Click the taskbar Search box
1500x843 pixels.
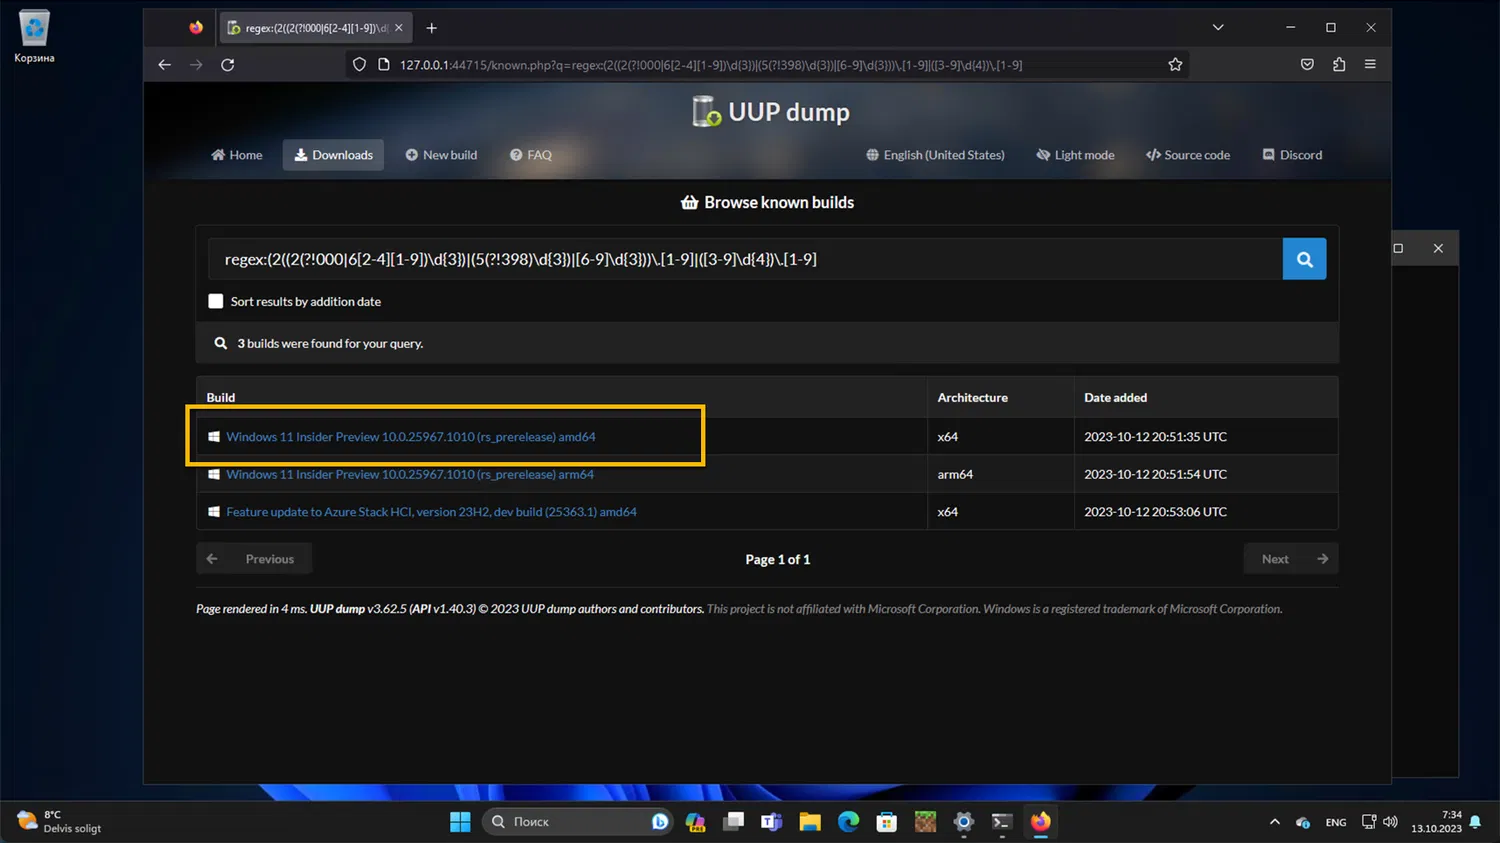click(575, 822)
